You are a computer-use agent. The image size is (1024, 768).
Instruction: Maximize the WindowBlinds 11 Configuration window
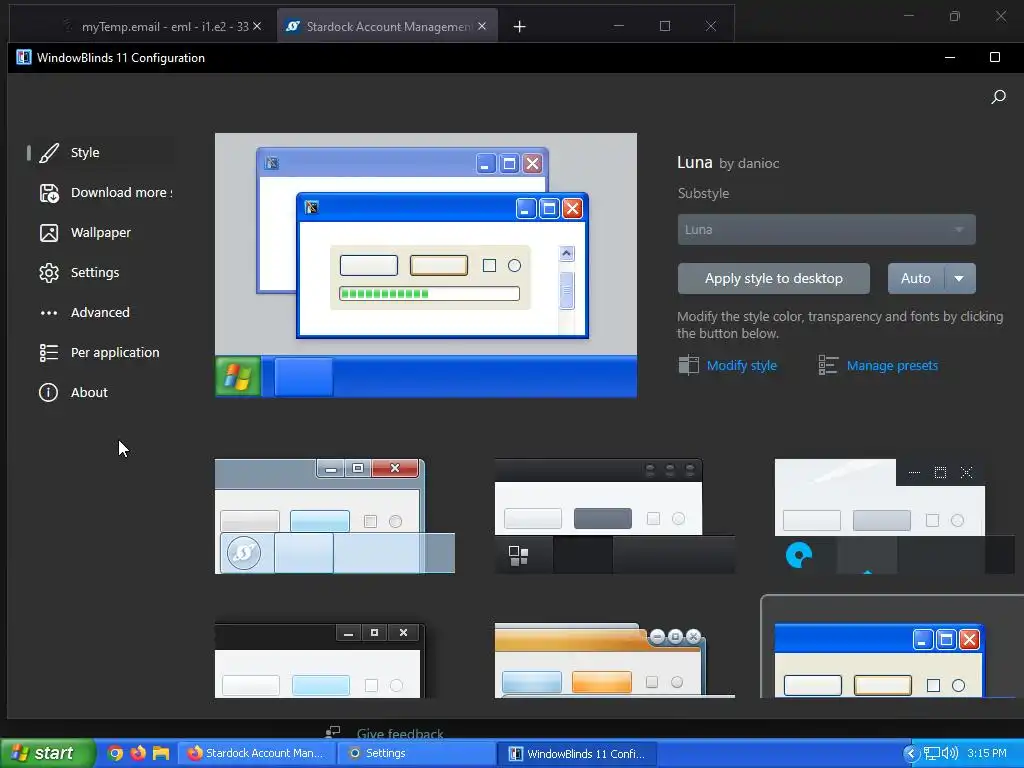click(995, 57)
